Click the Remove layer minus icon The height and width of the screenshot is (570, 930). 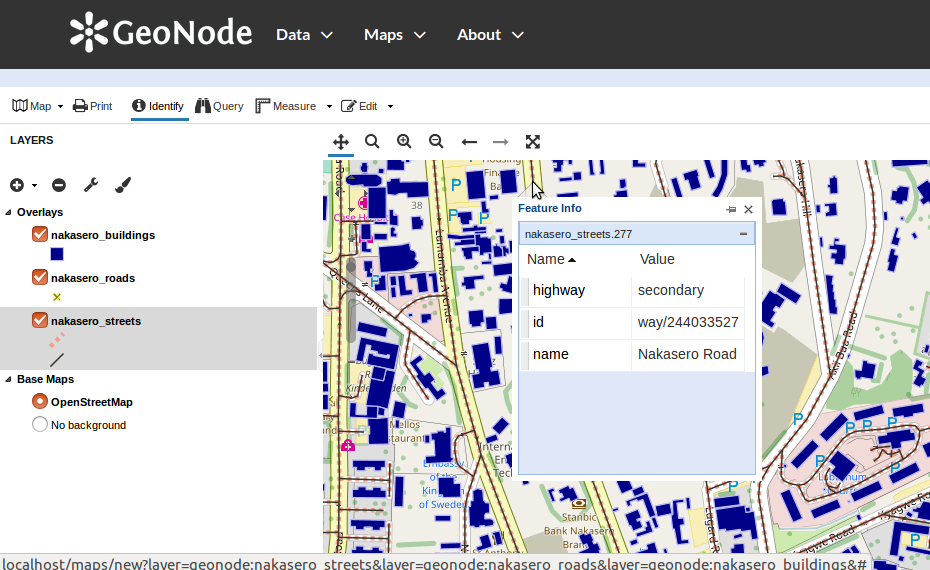[x=59, y=185]
